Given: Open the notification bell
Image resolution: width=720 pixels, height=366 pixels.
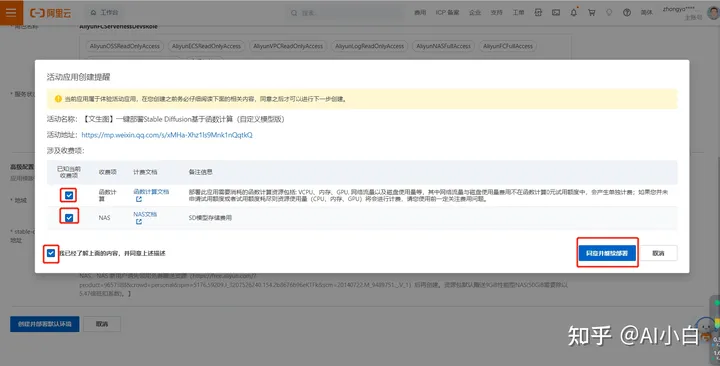Looking at the screenshot, I should click(x=574, y=12).
